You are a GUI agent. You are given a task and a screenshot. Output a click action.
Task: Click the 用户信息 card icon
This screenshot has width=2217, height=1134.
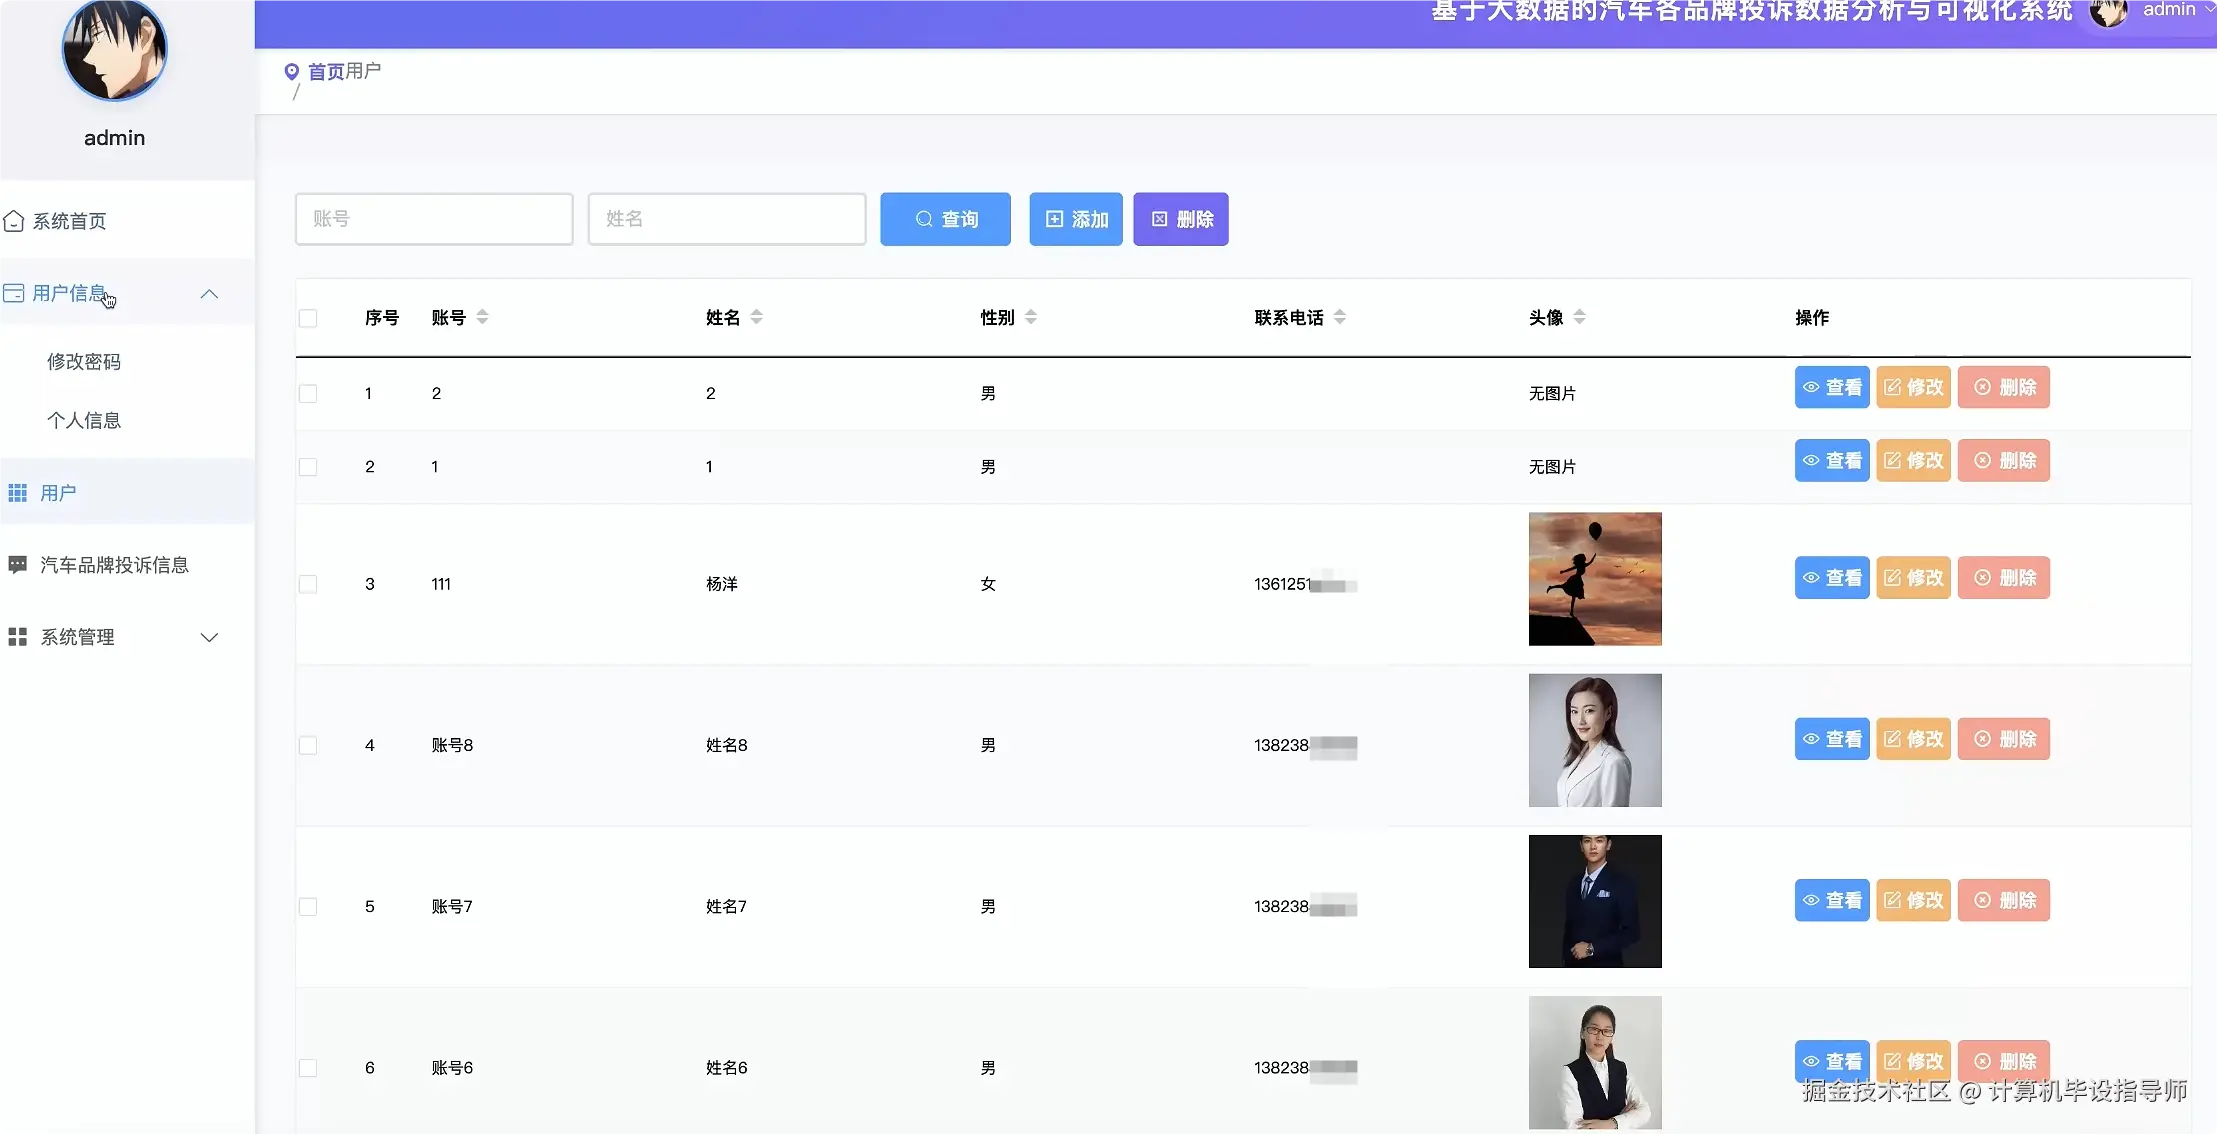pyautogui.click(x=14, y=293)
